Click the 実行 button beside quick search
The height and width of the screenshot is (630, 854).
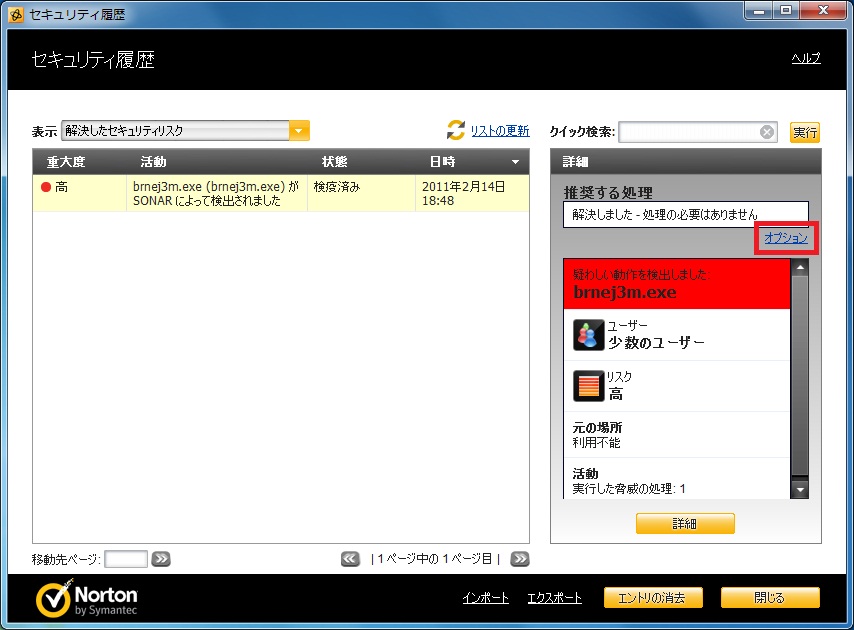pos(804,132)
